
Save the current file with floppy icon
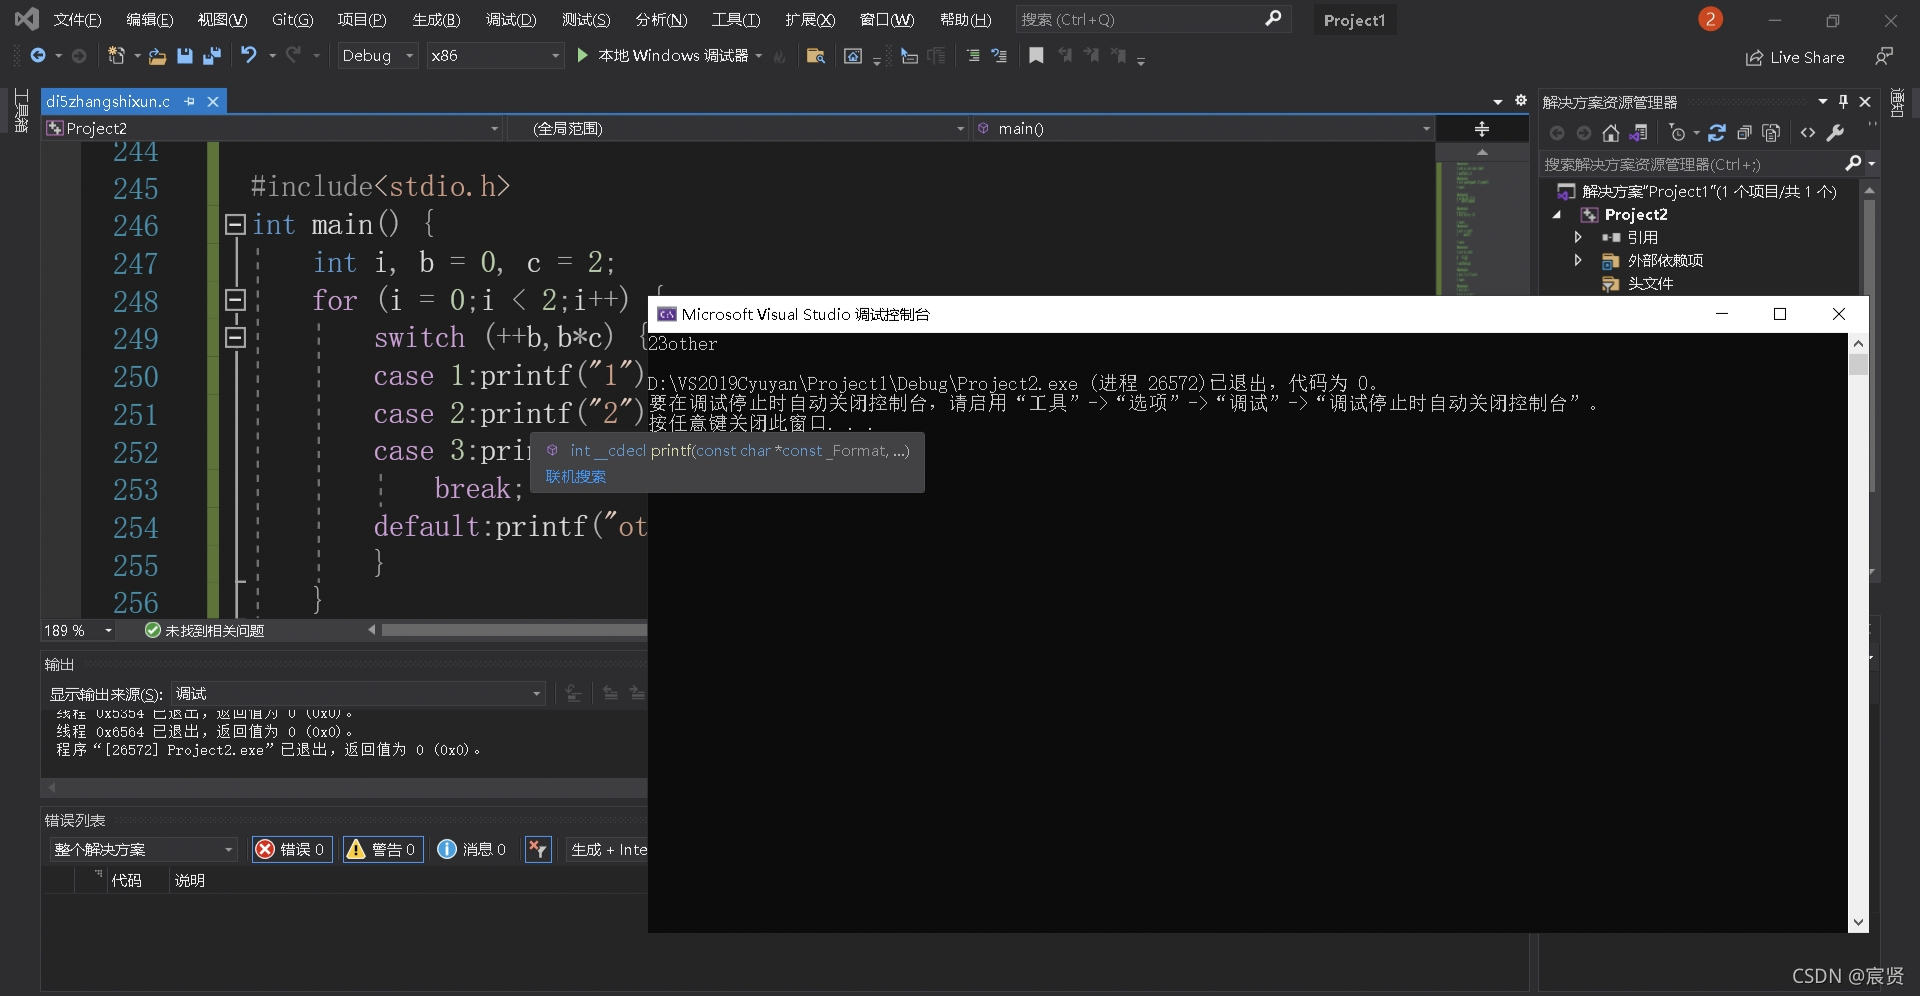tap(184, 56)
